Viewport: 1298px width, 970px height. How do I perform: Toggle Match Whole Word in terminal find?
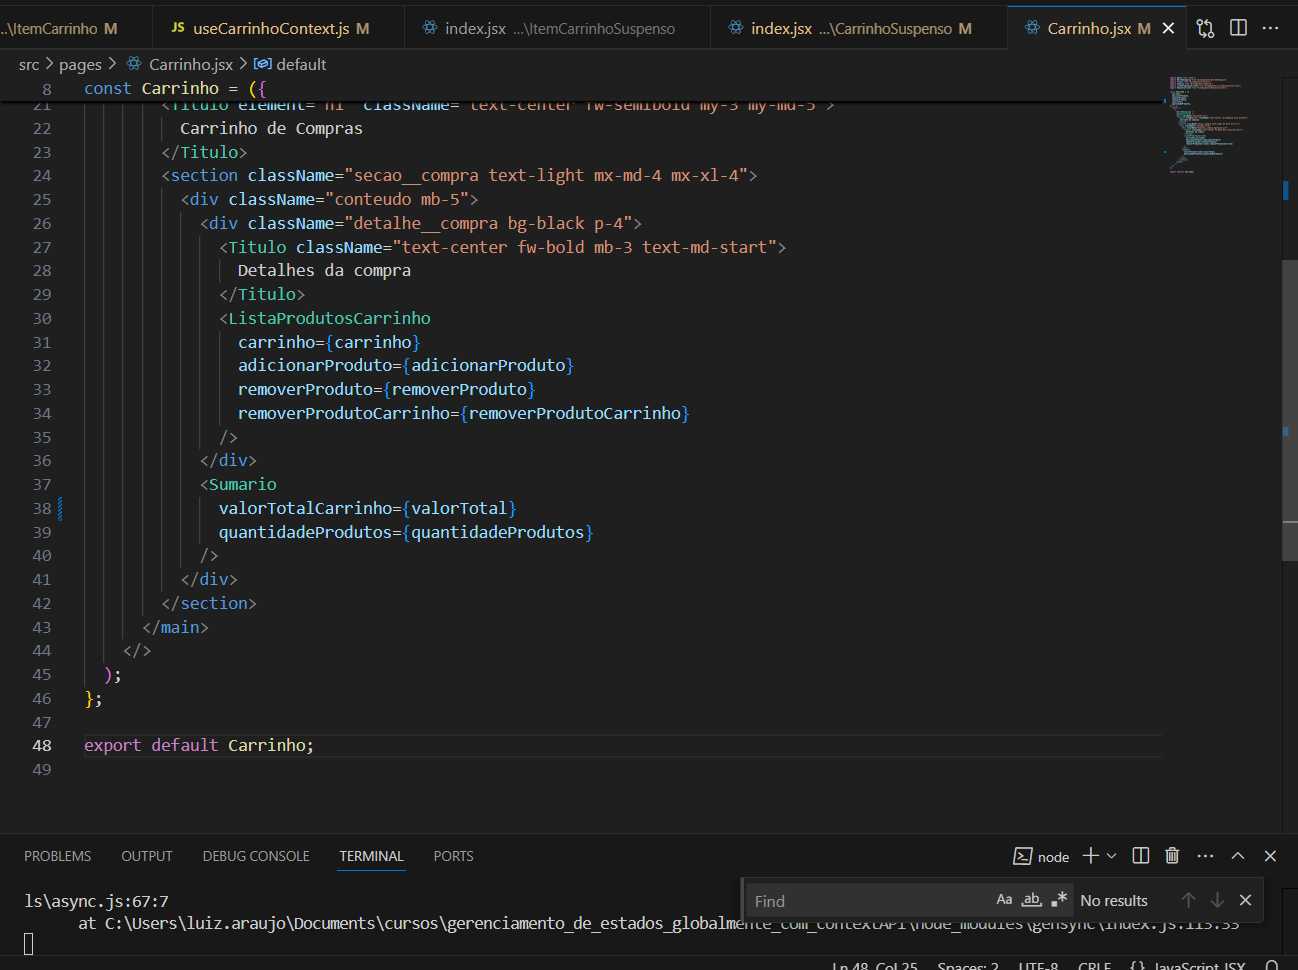pos(1032,900)
